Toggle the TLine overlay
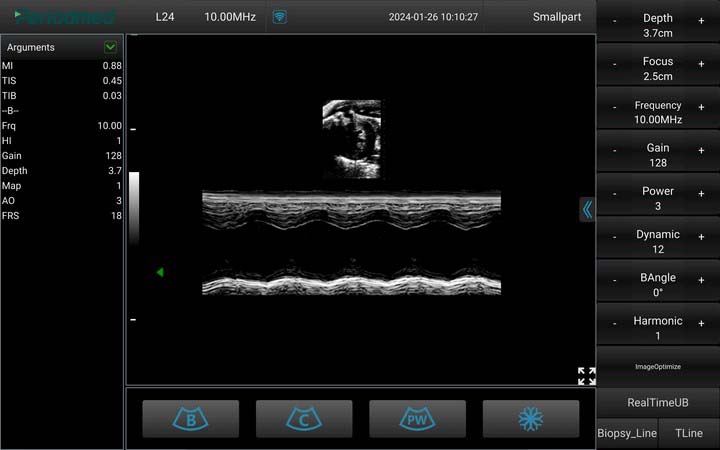This screenshot has width=720, height=450. (688, 433)
